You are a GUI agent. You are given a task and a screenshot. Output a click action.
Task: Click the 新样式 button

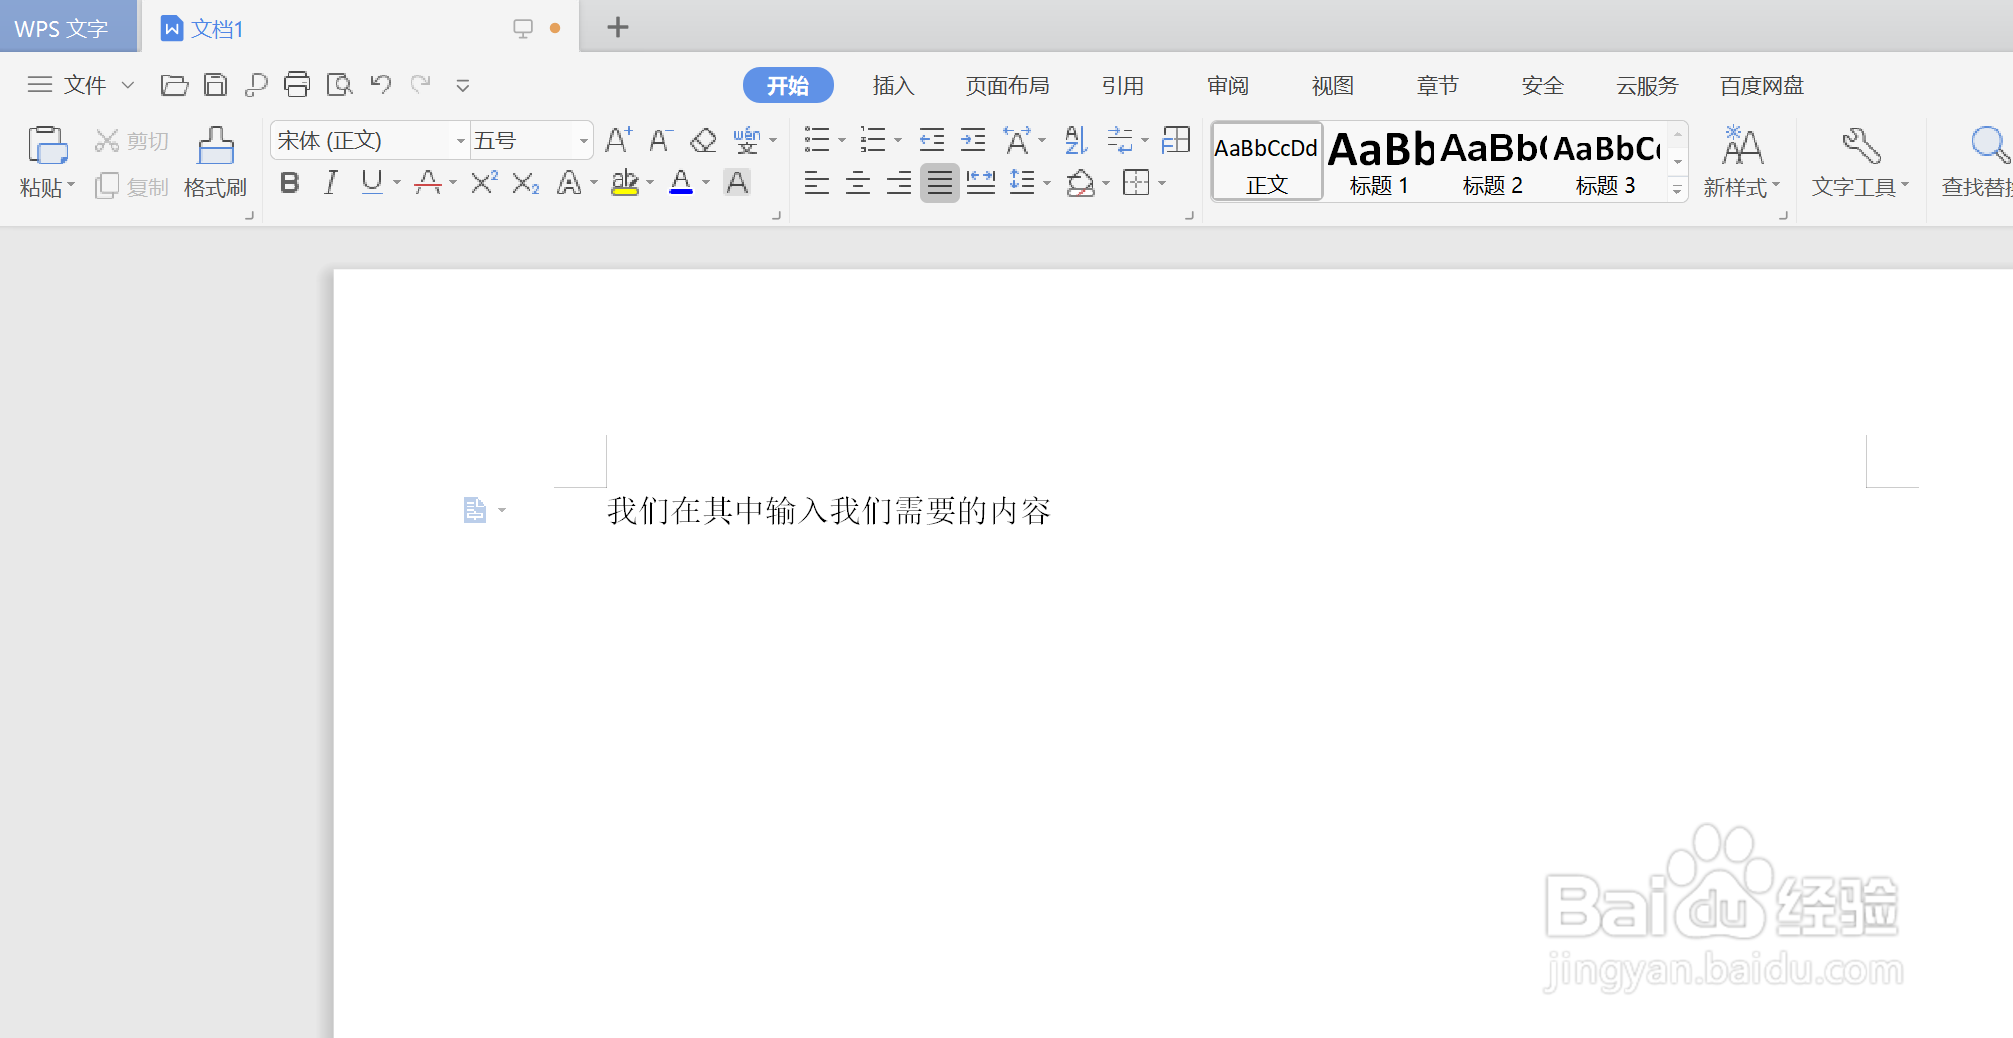(1742, 162)
